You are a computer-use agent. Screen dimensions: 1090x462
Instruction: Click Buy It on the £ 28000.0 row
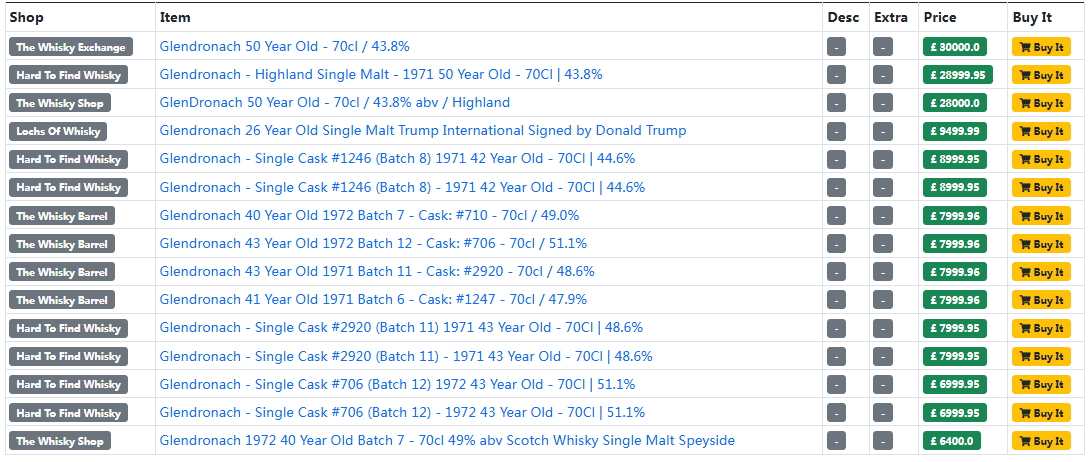1041,103
